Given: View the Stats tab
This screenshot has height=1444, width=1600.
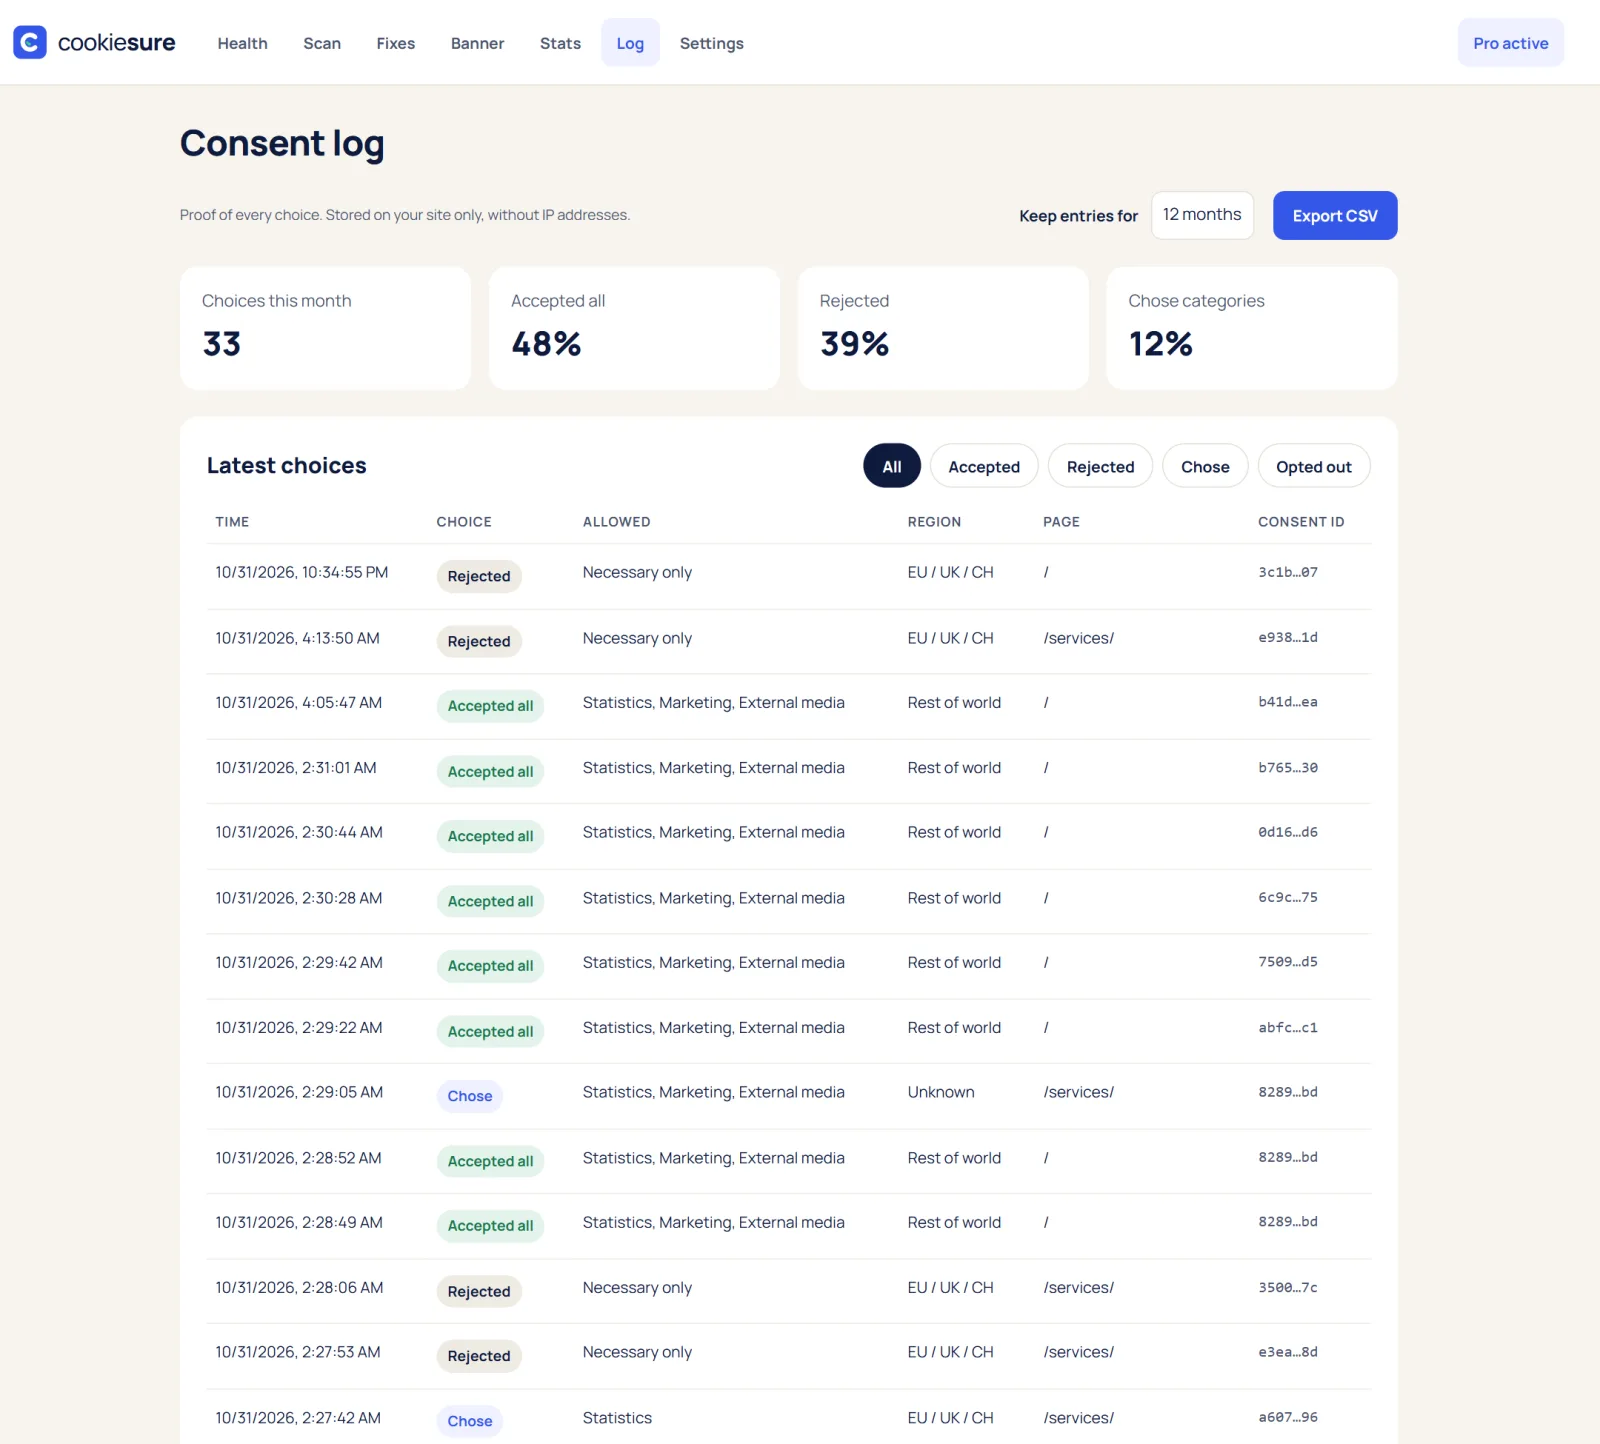Looking at the screenshot, I should [x=560, y=43].
